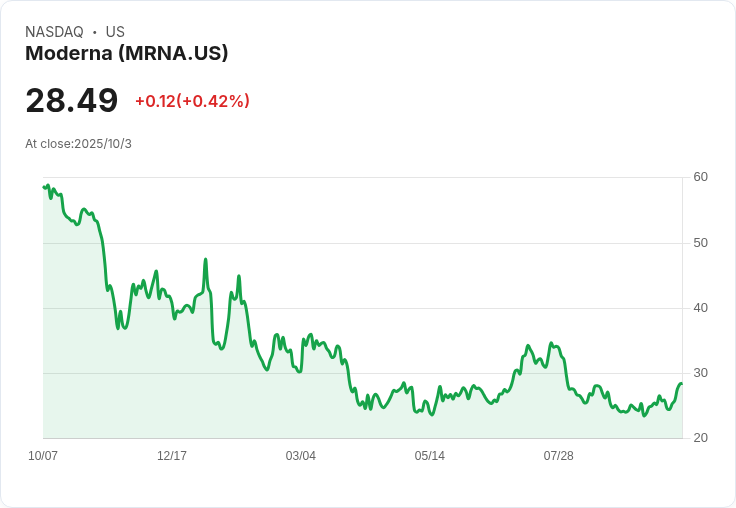Click the 05/14 date label on the axis

click(429, 456)
